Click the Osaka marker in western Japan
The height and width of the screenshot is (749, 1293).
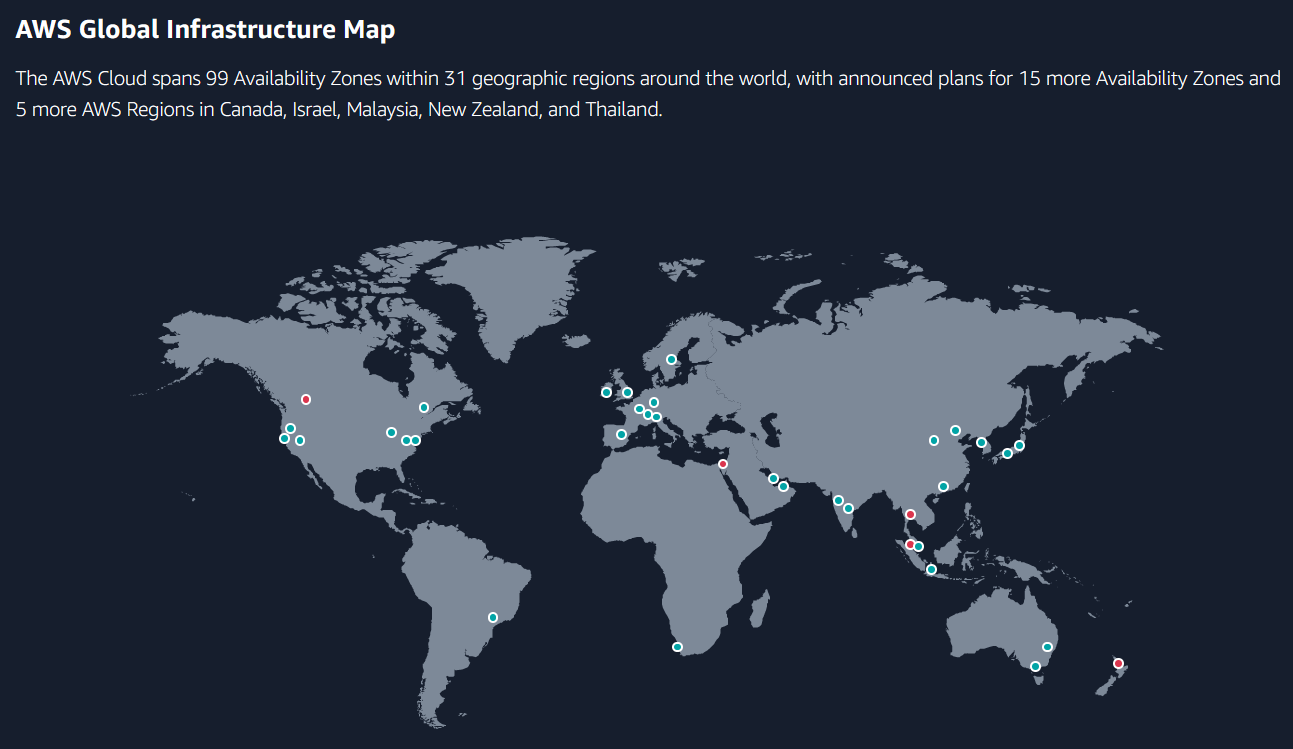pos(1007,453)
